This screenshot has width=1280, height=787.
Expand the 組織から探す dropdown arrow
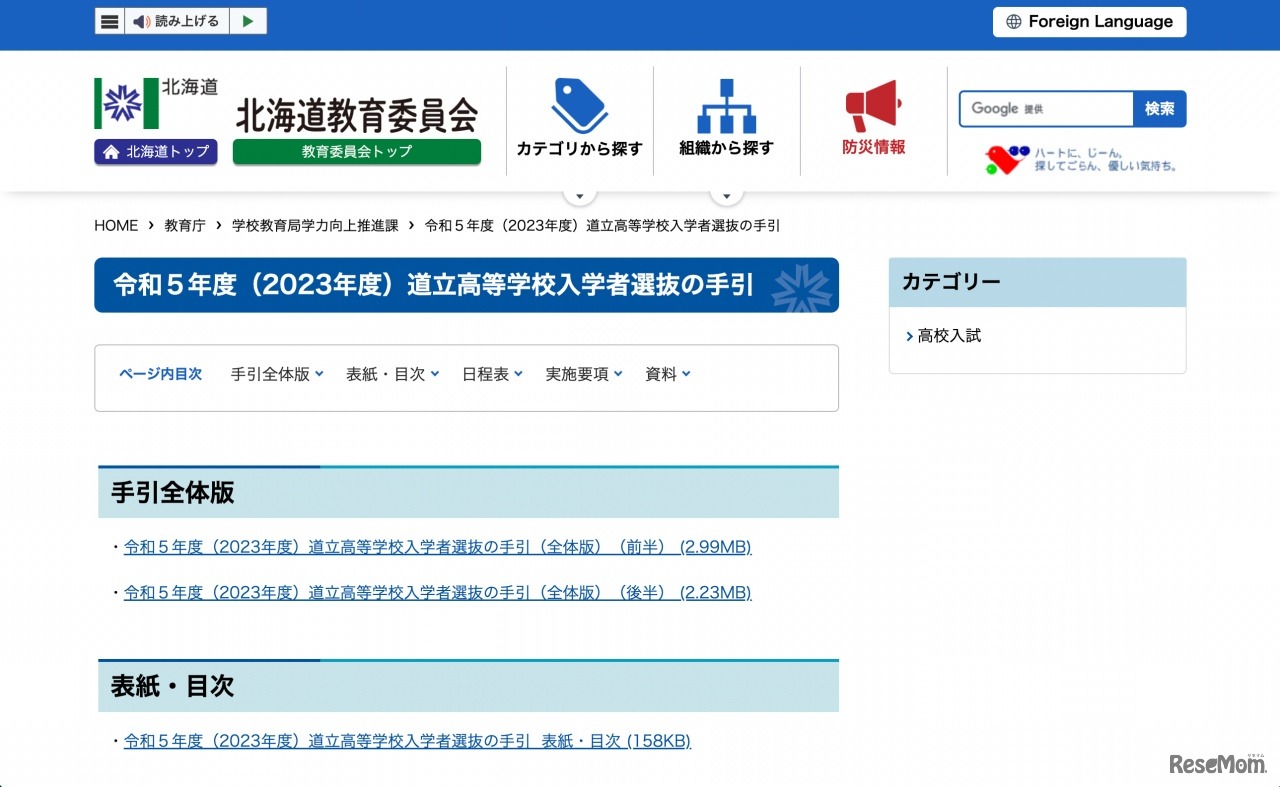[727, 195]
